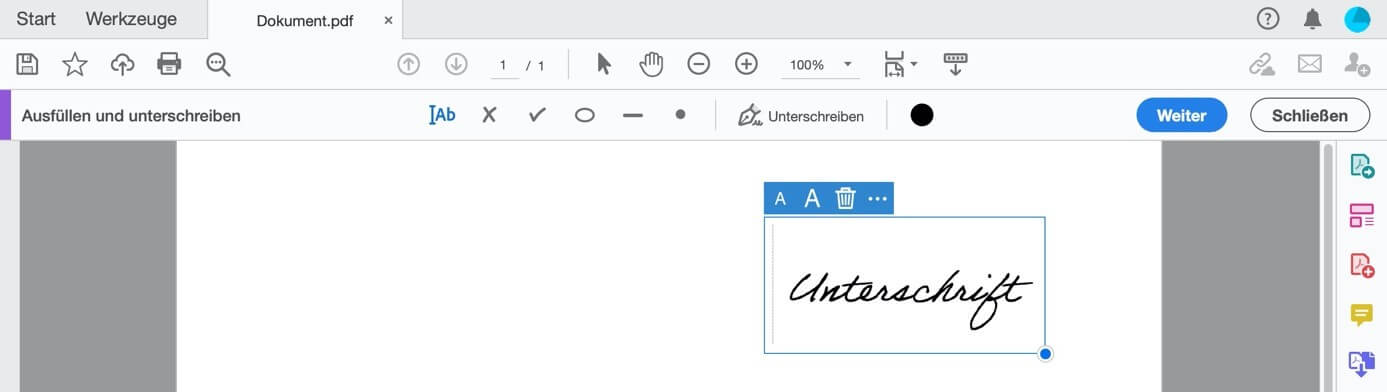Screen dimensions: 1387x392
Task: Open the page fit options dropdown
Action: click(x=900, y=65)
